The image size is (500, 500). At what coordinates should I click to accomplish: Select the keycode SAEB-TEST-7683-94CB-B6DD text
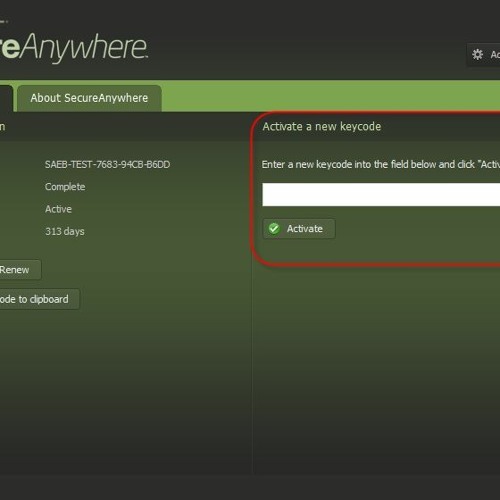click(108, 164)
